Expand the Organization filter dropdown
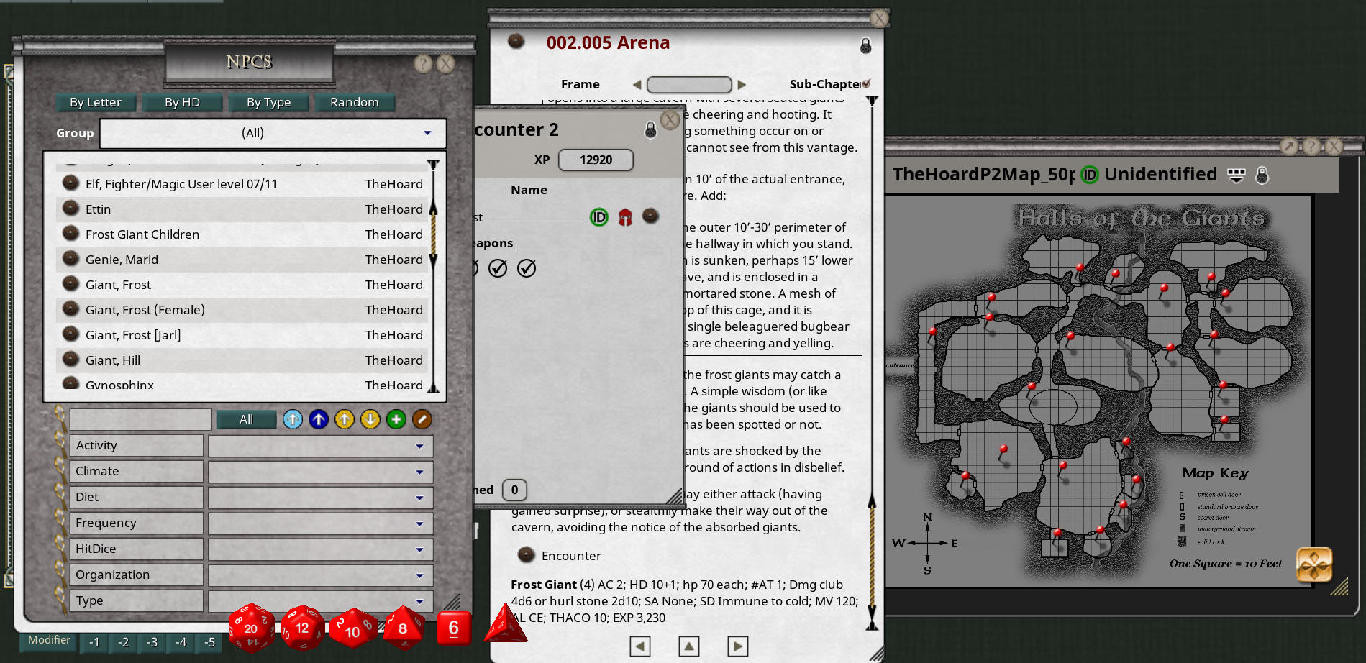Image resolution: width=1366 pixels, height=663 pixels. (421, 574)
